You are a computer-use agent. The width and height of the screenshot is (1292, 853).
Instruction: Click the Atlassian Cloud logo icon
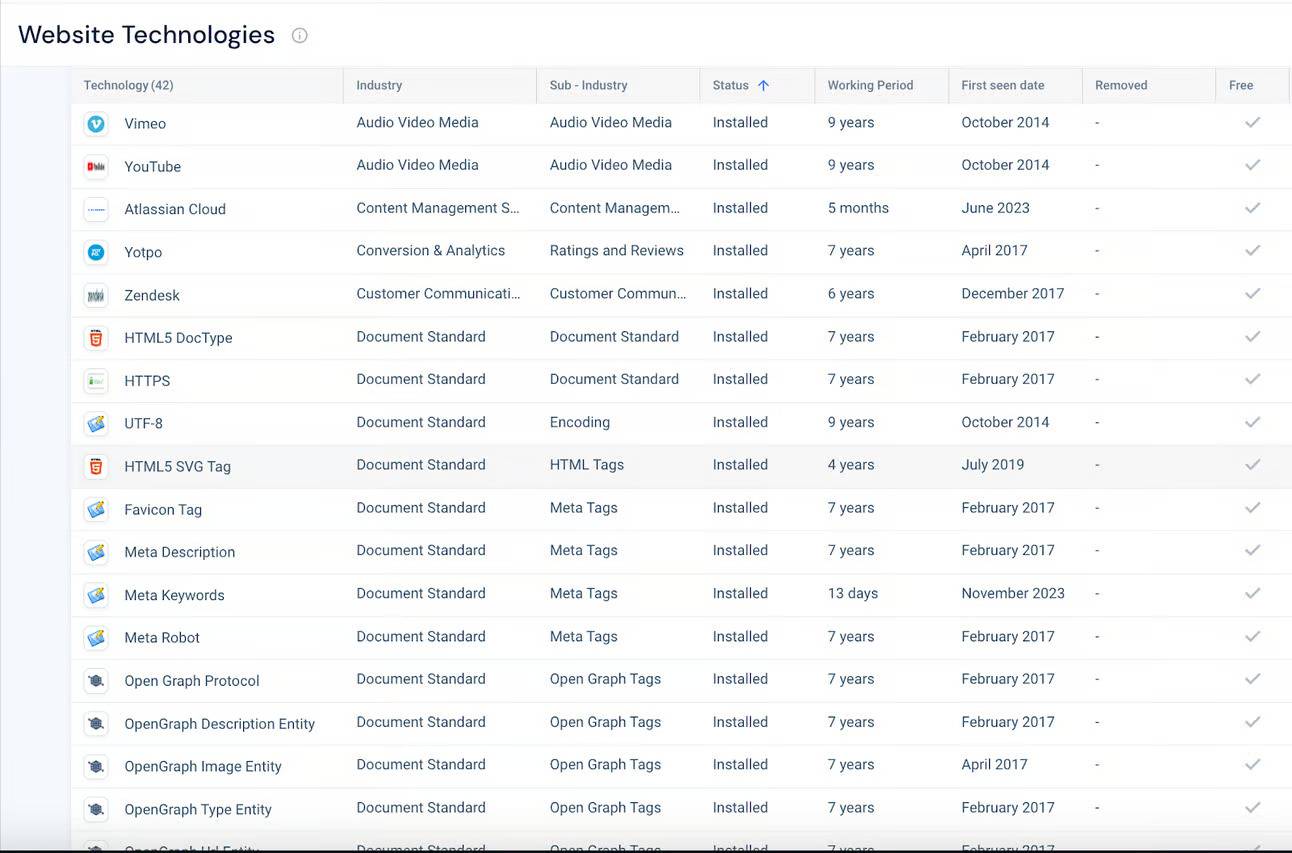pos(96,209)
